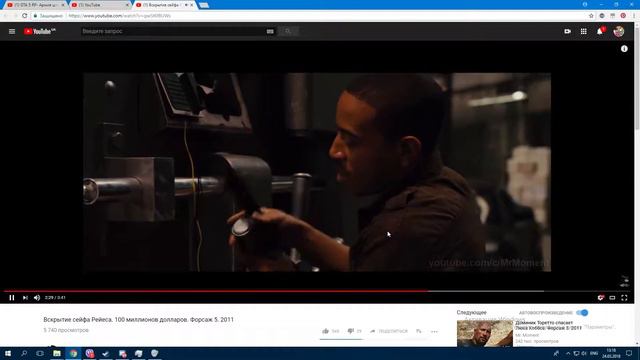Pause the video
This screenshot has width=640, height=360.
pos(12,298)
